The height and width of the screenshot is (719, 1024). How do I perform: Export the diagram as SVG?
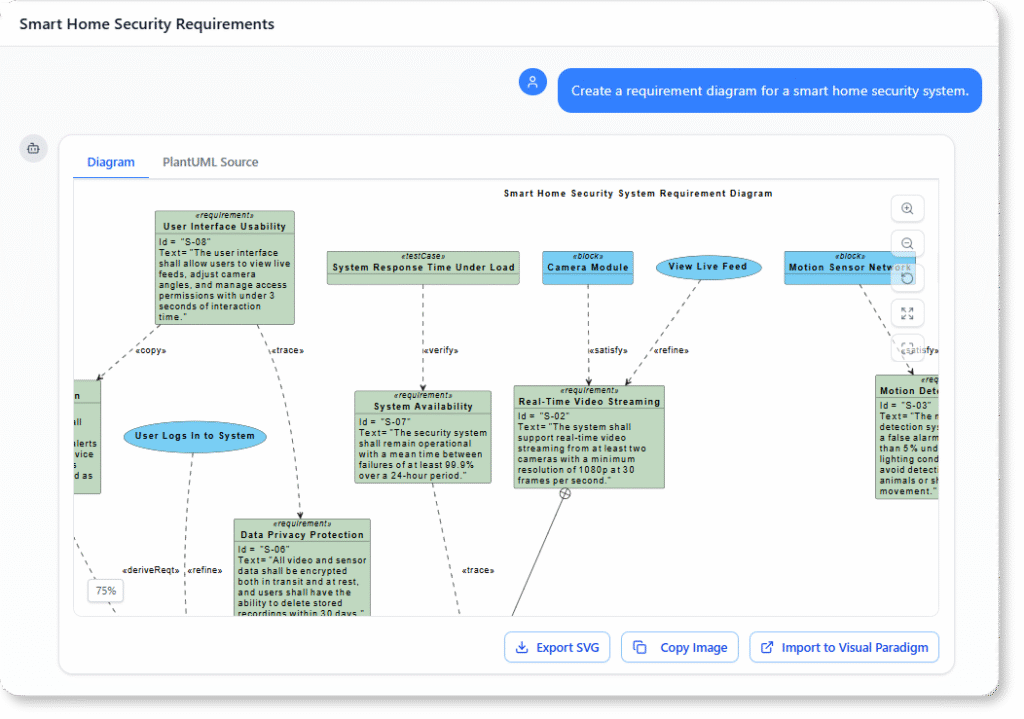pos(557,647)
